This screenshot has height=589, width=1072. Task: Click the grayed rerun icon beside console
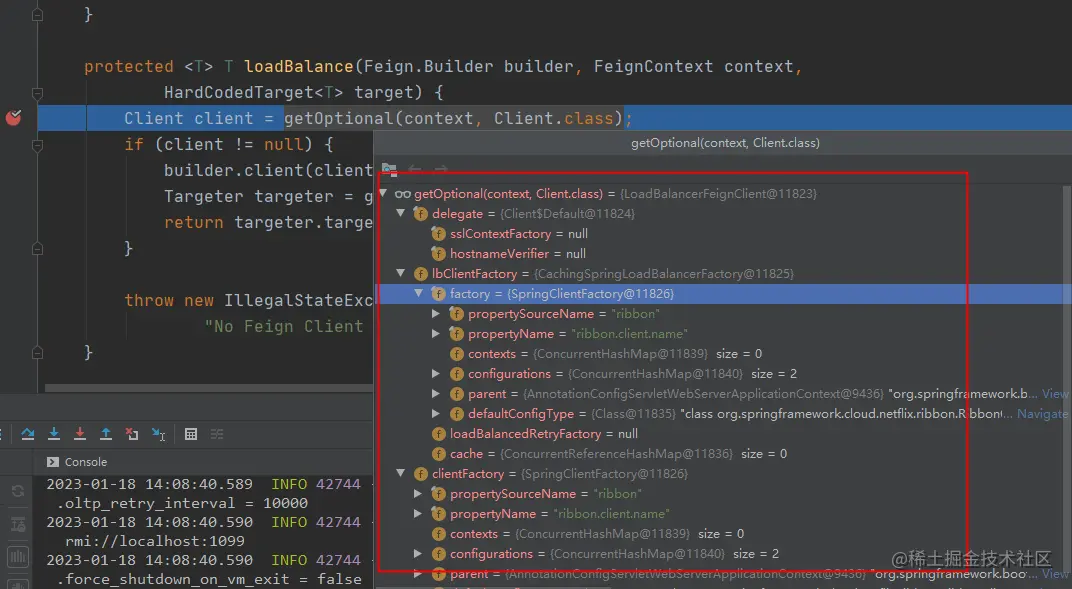[x=18, y=491]
